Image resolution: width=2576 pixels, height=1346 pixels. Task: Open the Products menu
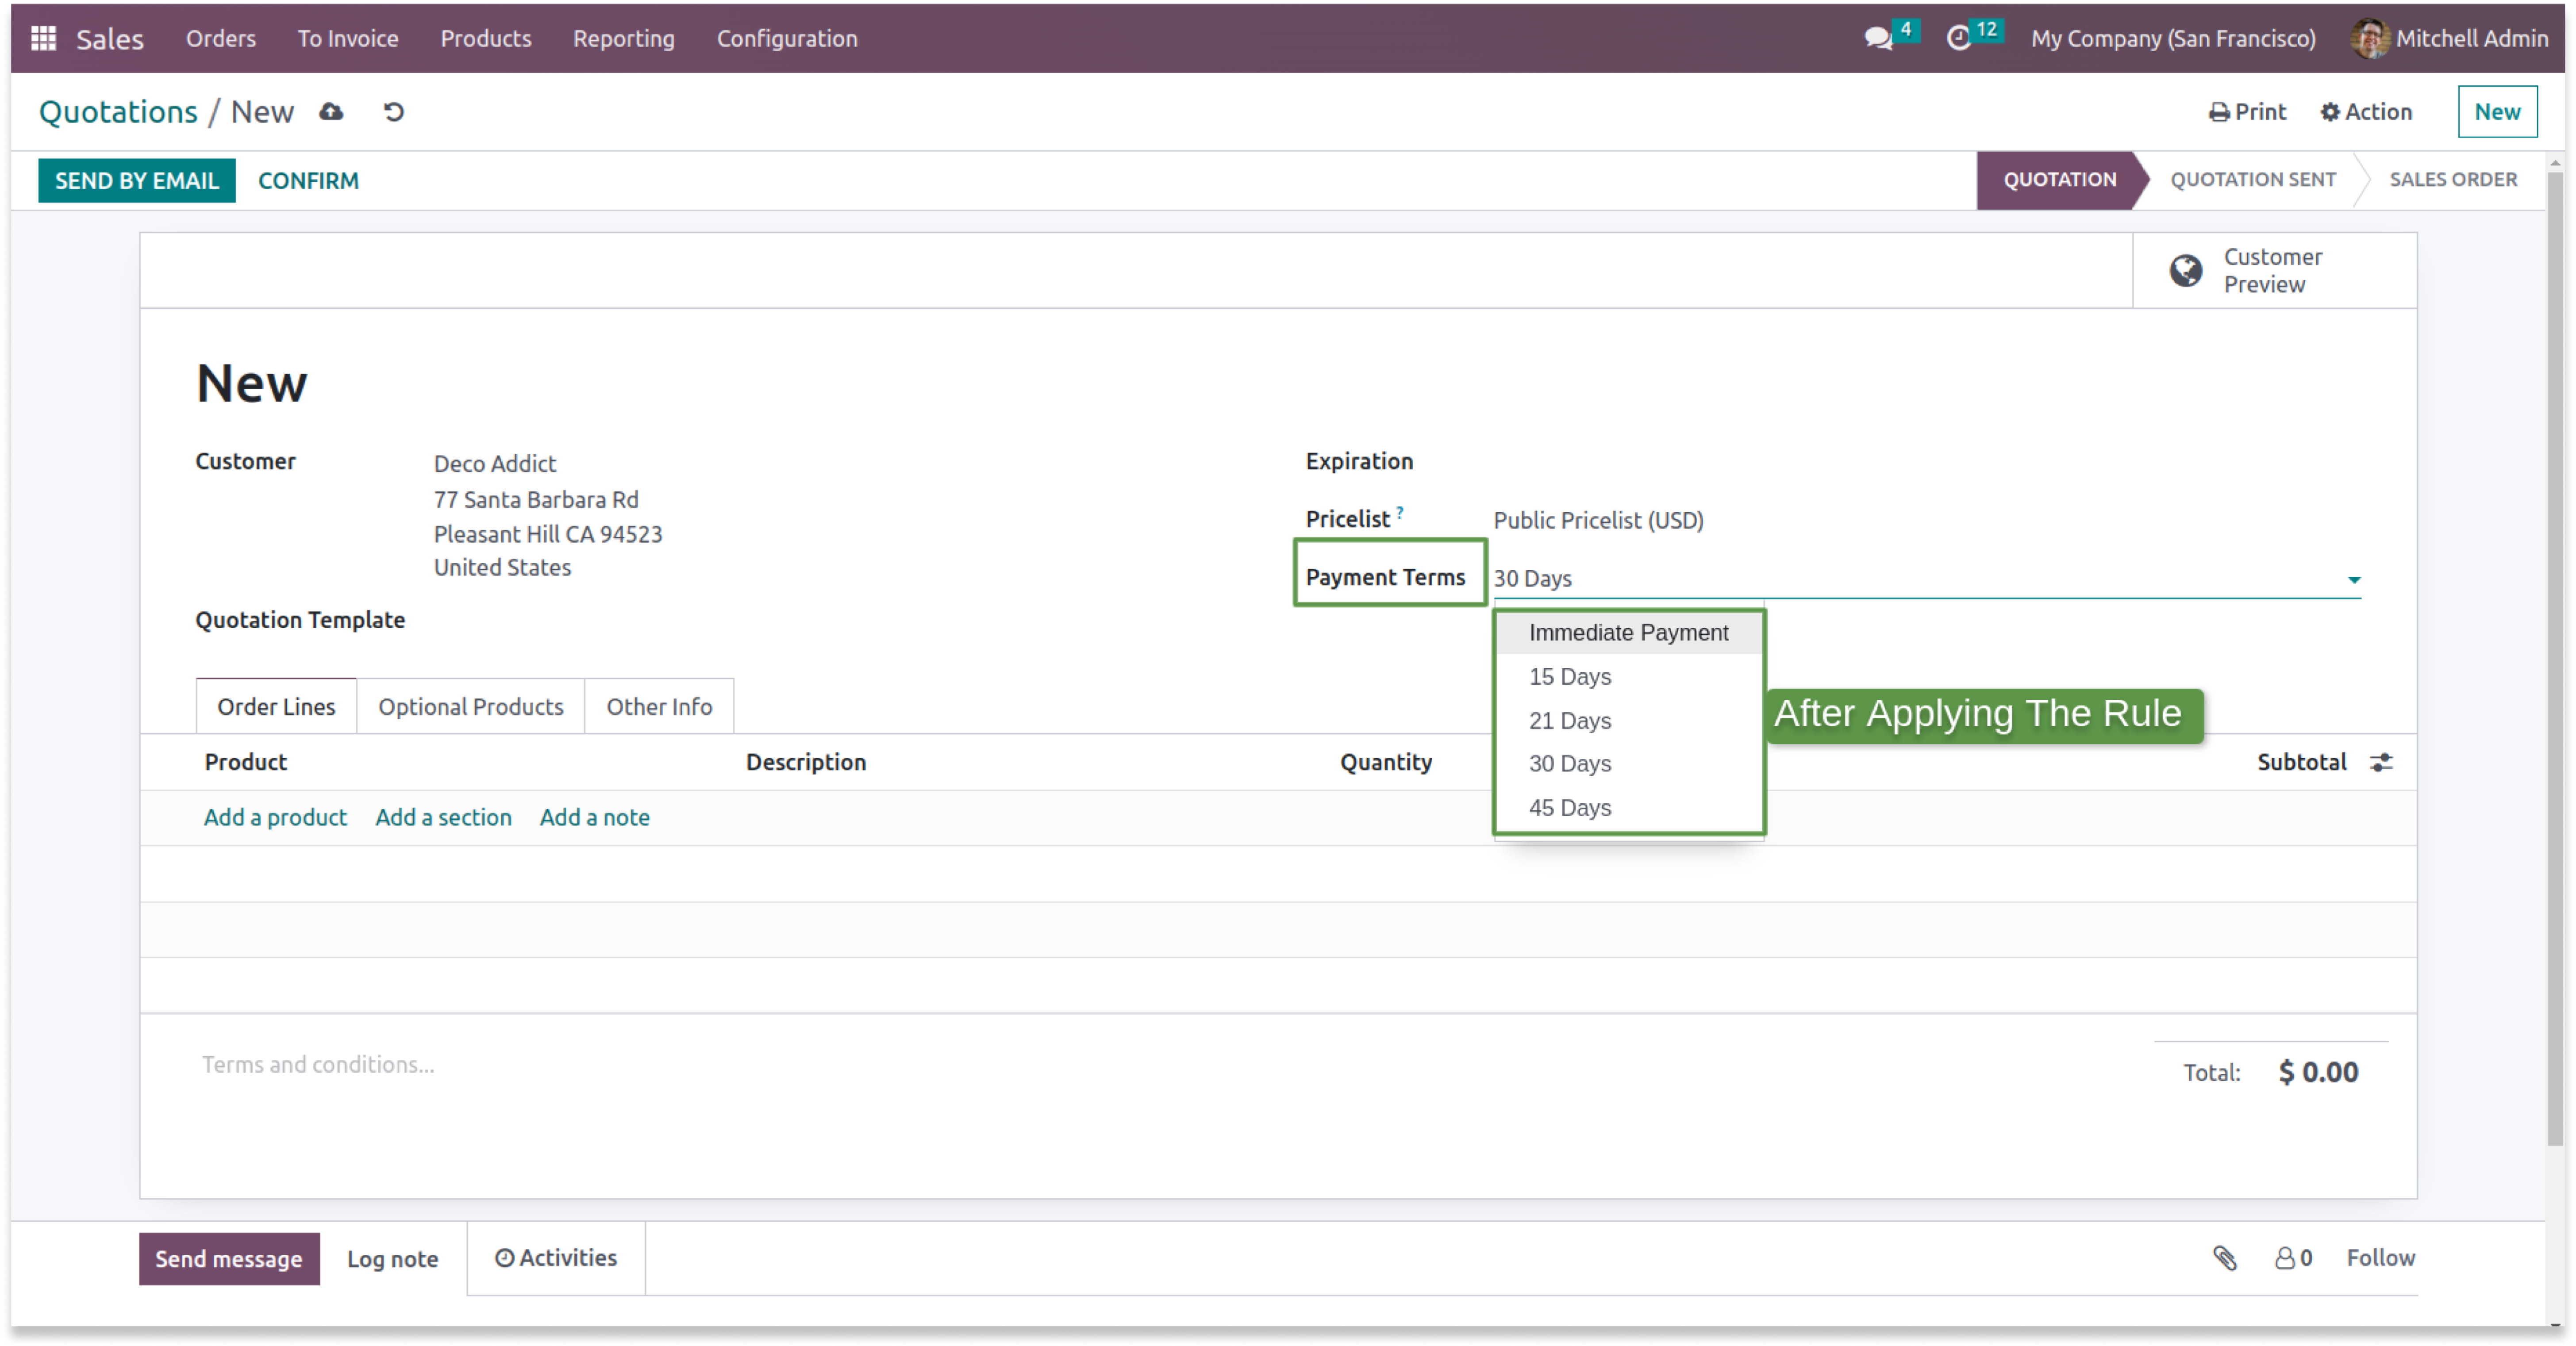point(486,38)
